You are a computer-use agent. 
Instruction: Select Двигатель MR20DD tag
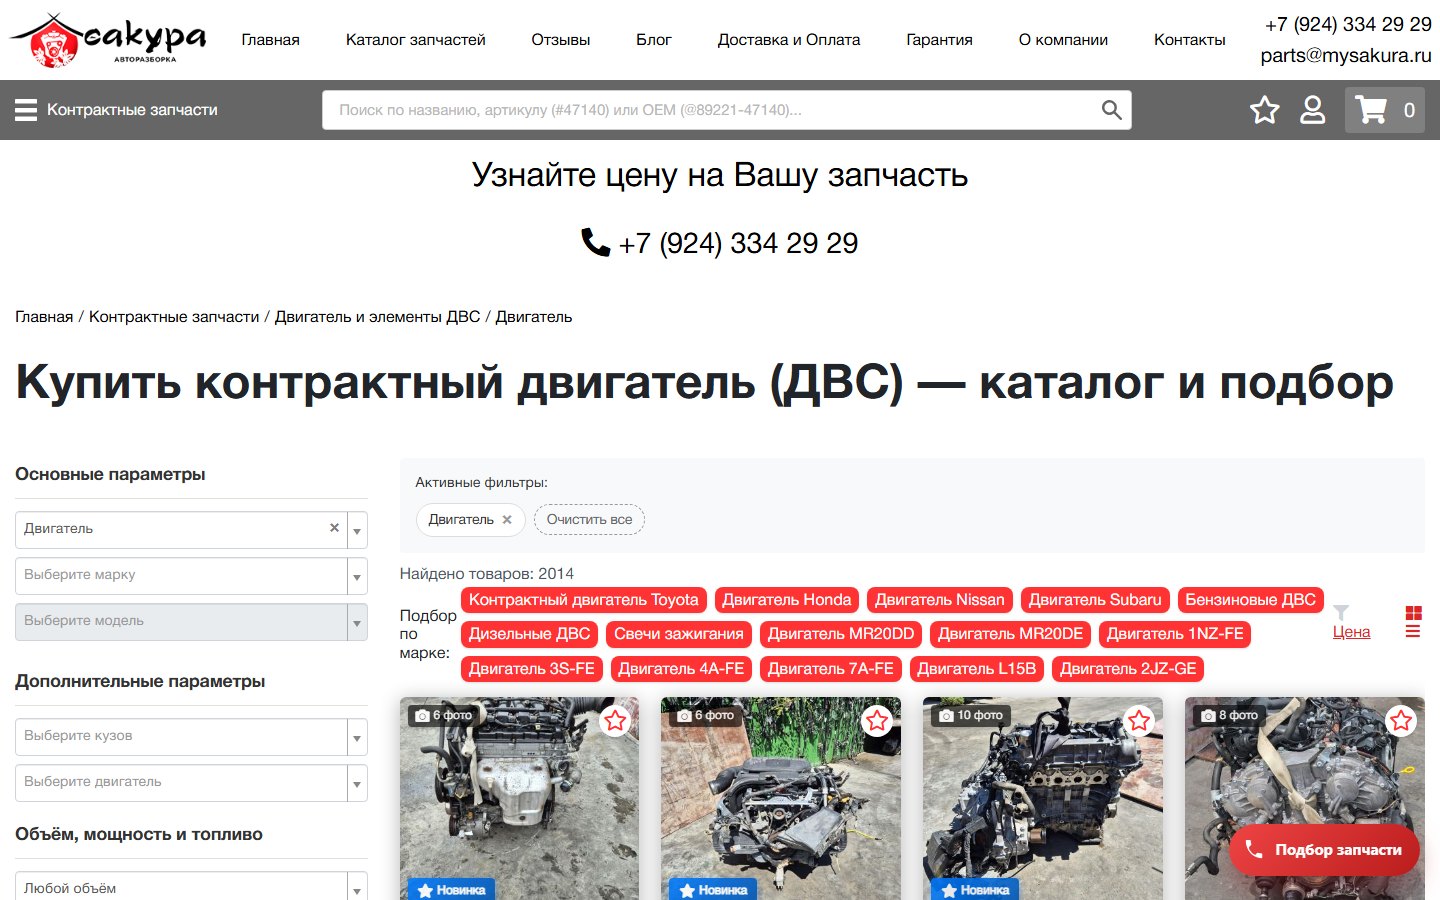pos(841,634)
